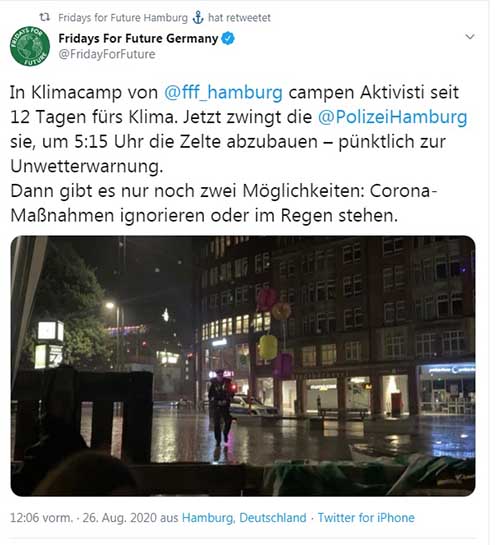500x545 pixels.
Task: Click the lit clock tower in the image
Action: click(49, 344)
